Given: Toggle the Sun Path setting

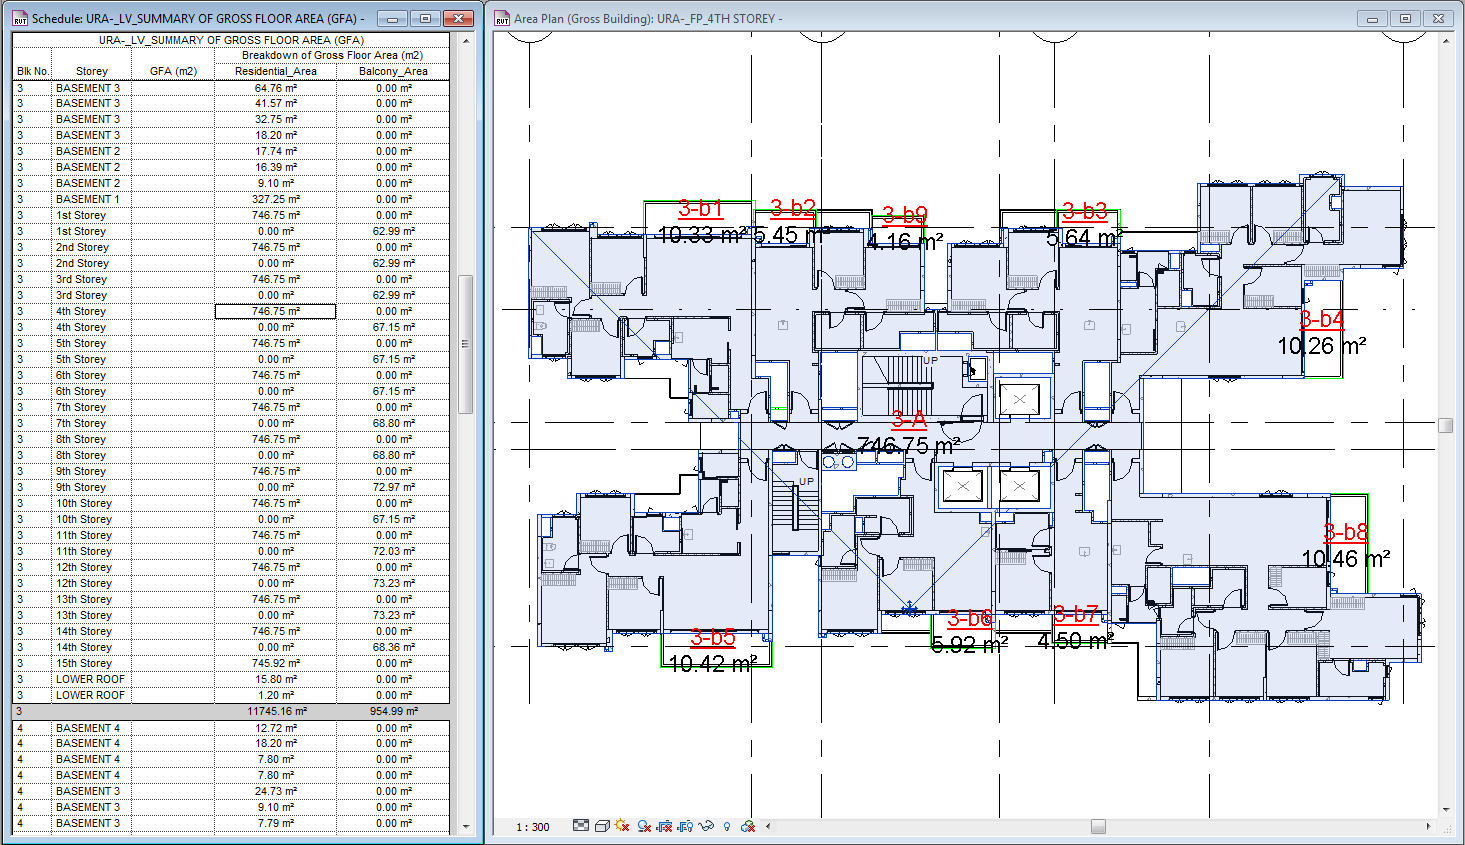Looking at the screenshot, I should click(620, 826).
